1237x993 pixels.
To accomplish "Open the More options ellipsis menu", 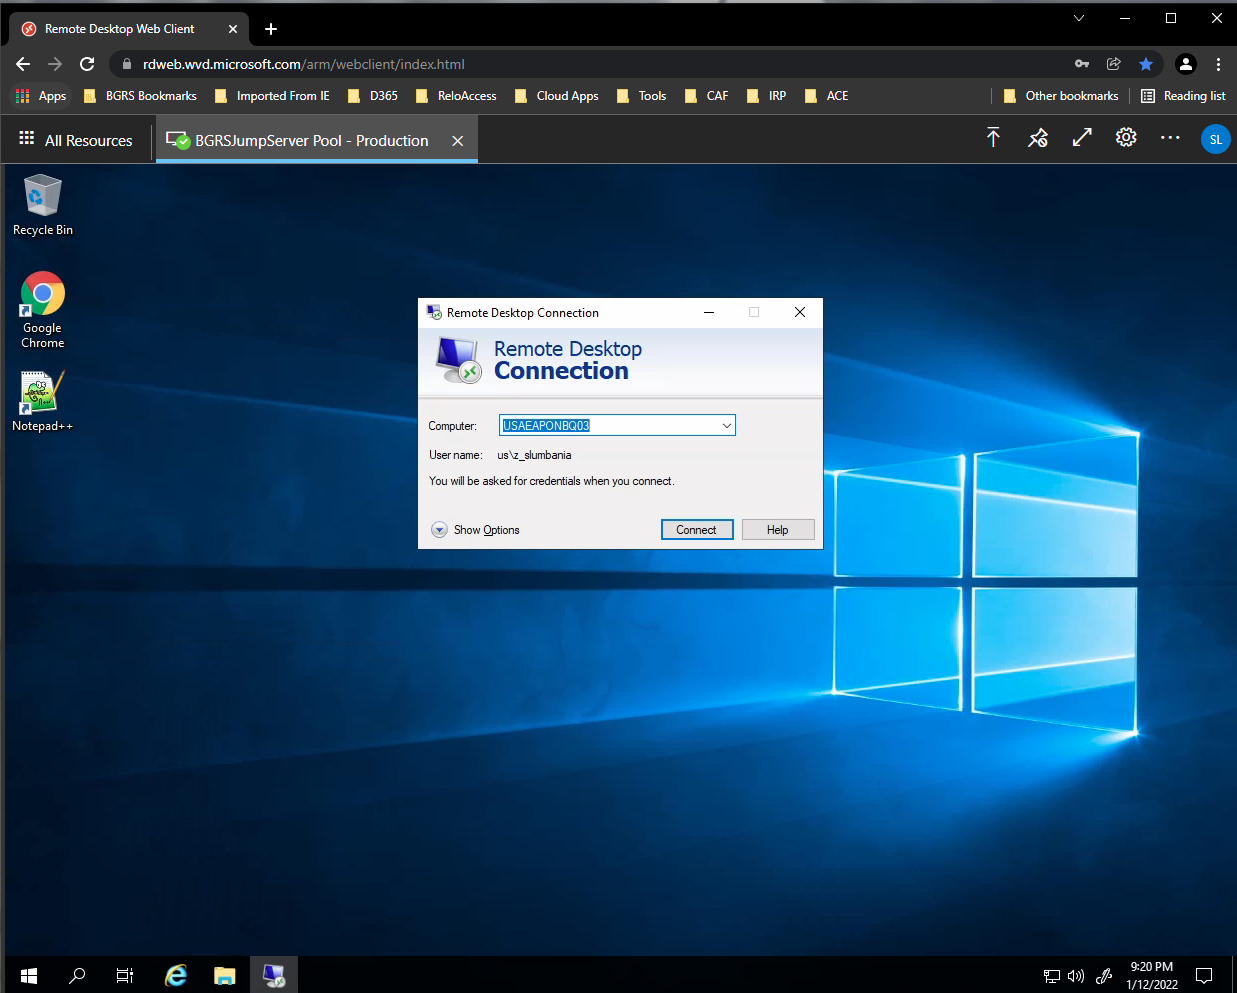I will click(x=1170, y=138).
